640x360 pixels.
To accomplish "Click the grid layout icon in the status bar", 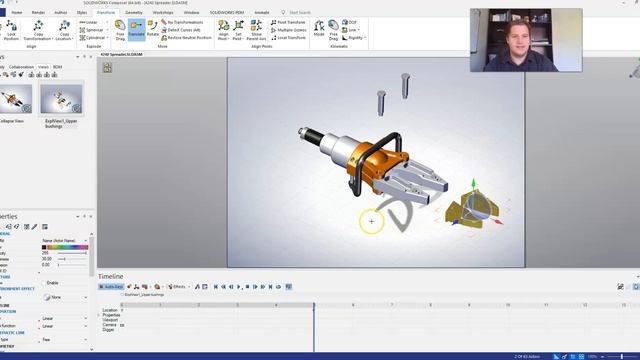I will tap(581, 356).
